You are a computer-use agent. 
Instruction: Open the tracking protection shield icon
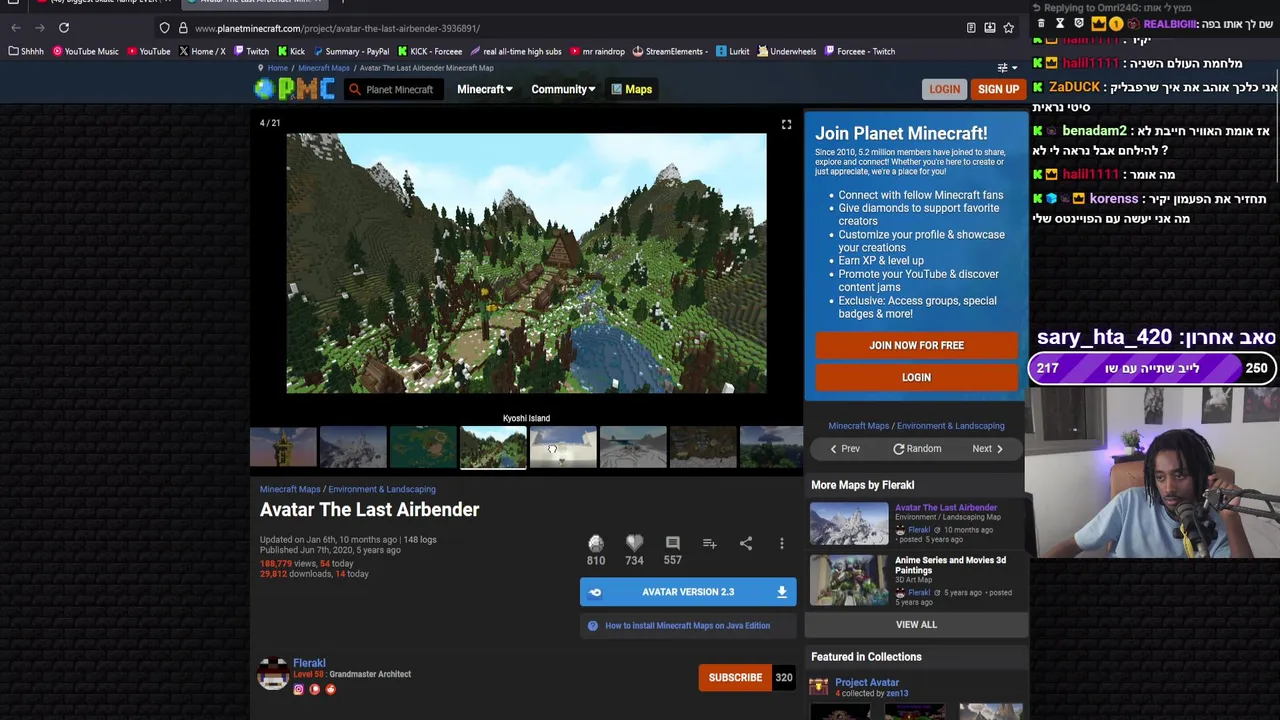click(x=164, y=28)
